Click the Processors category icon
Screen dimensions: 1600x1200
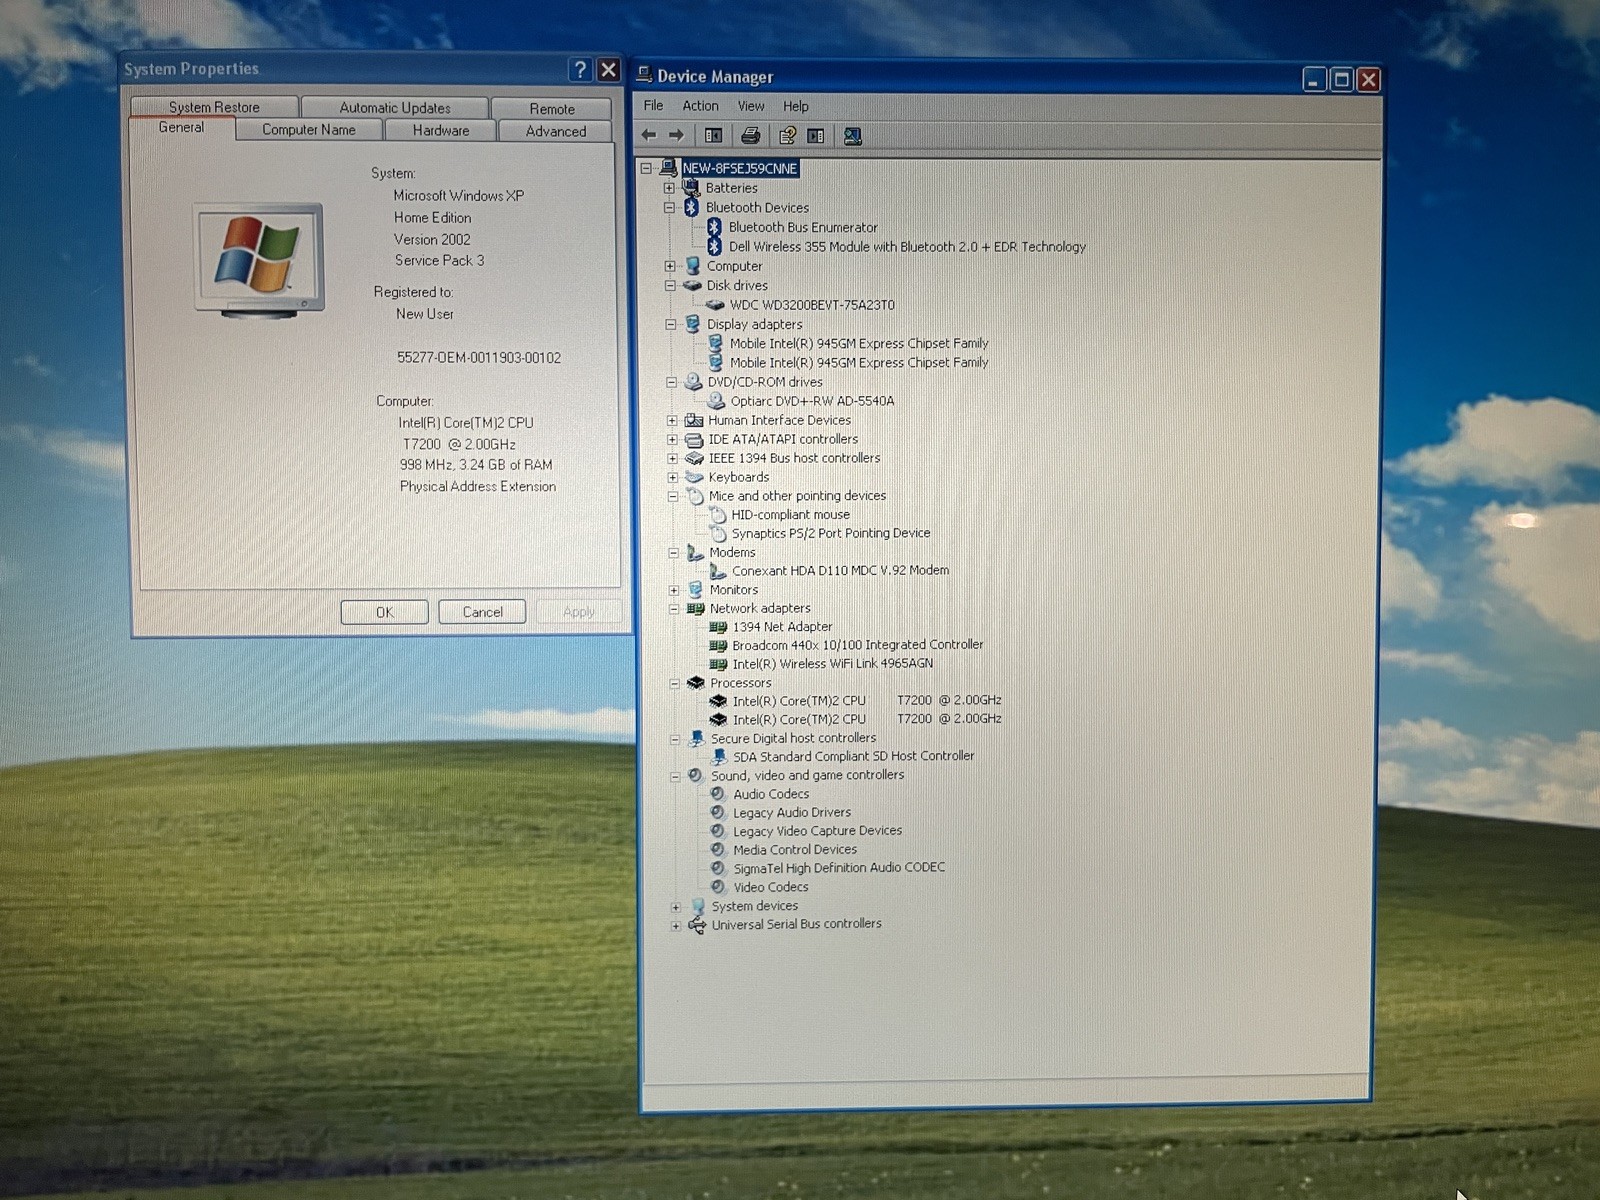pos(696,683)
